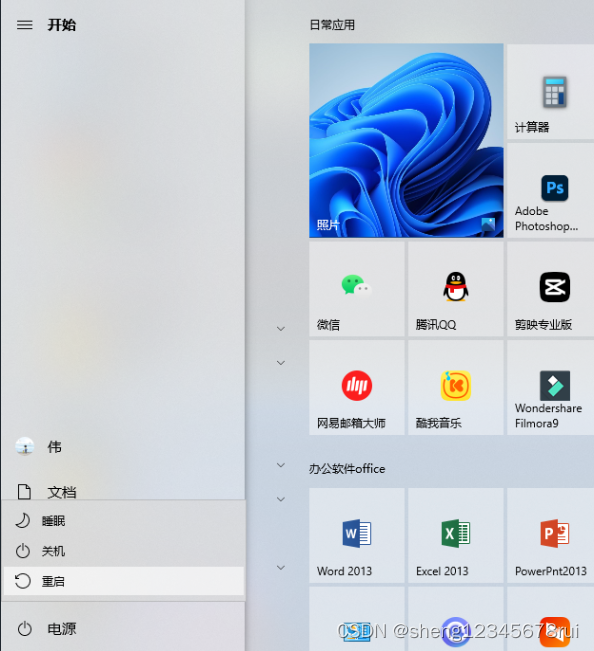The width and height of the screenshot is (594, 651).
Task: Select 重启 restart in the power menu
Action: point(123,581)
